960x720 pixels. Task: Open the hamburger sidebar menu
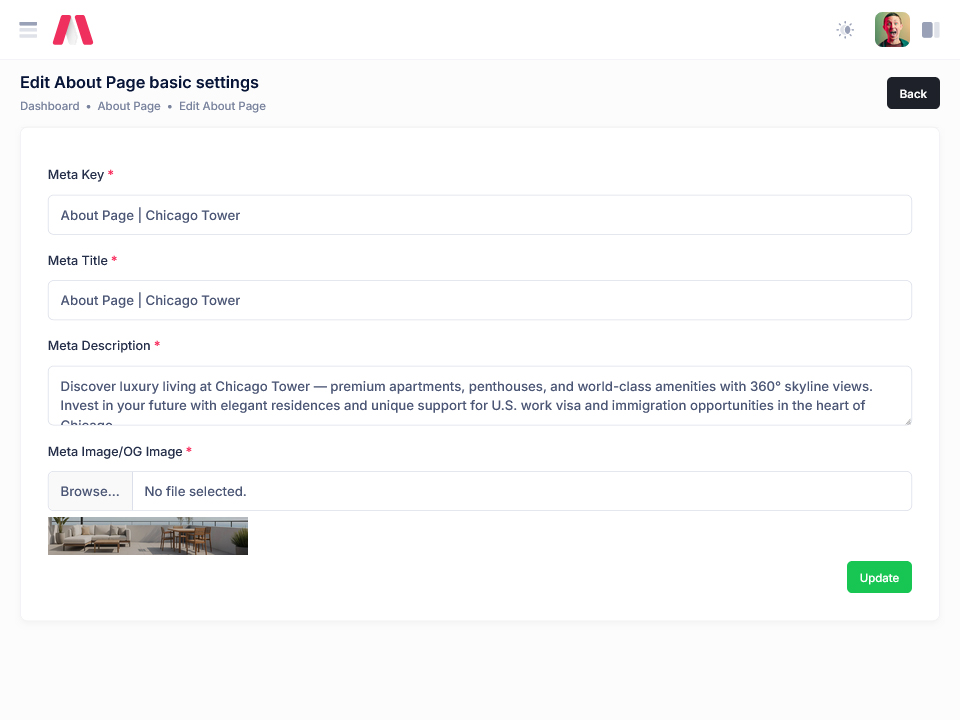point(28,30)
